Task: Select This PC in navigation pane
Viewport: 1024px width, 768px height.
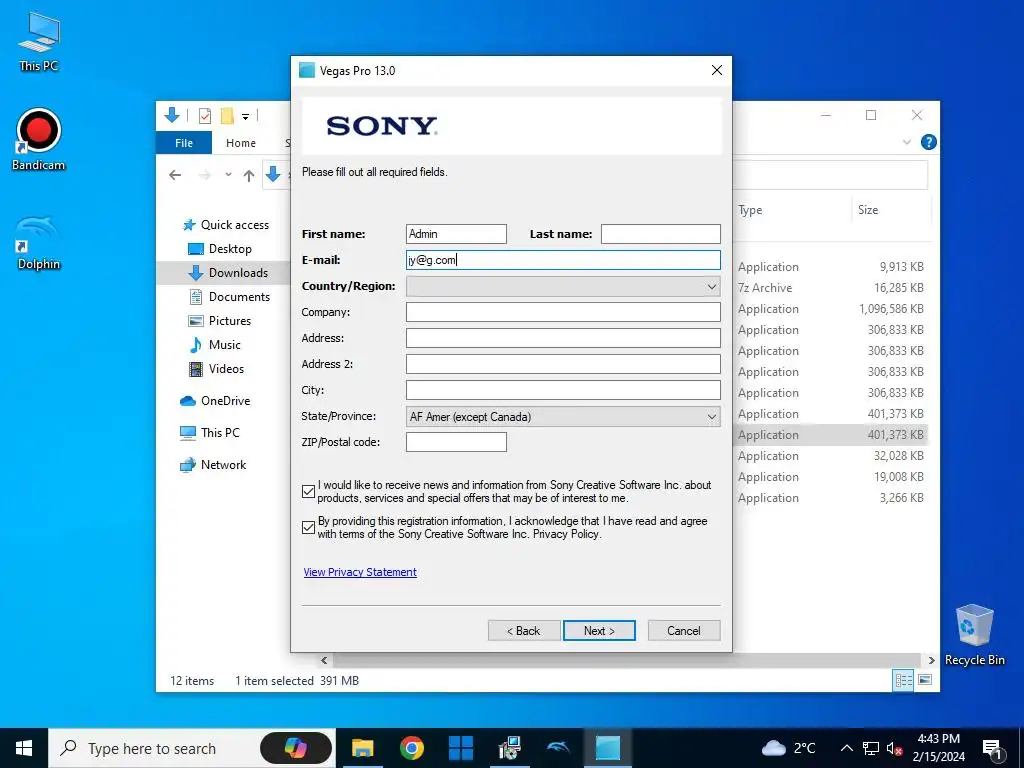Action: (210, 433)
